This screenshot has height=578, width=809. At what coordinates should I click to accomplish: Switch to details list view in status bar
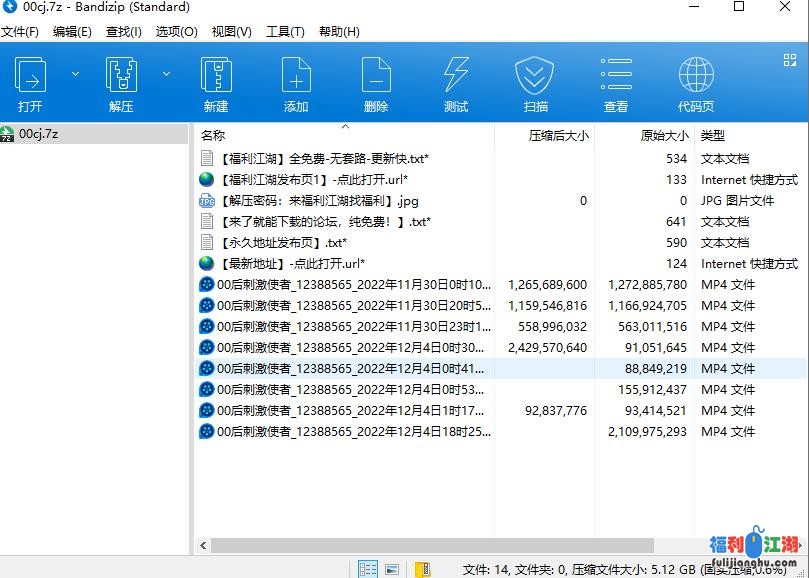pyautogui.click(x=368, y=569)
